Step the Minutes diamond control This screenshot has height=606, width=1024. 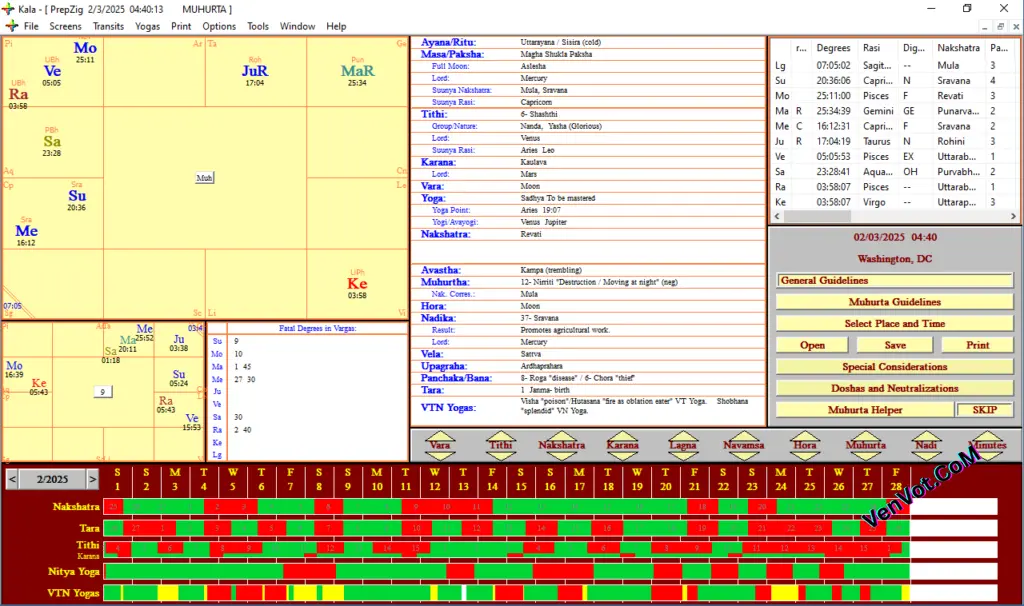[987, 445]
